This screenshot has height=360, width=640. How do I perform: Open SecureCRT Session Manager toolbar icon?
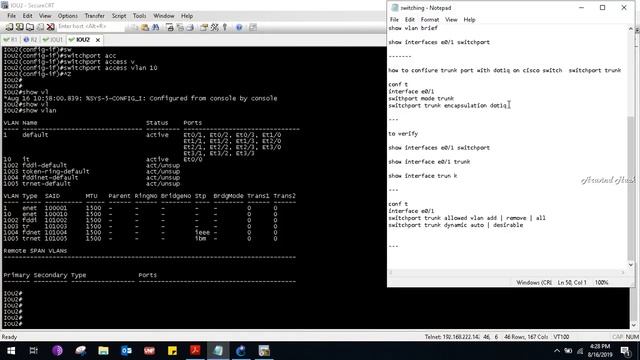click(9, 27)
